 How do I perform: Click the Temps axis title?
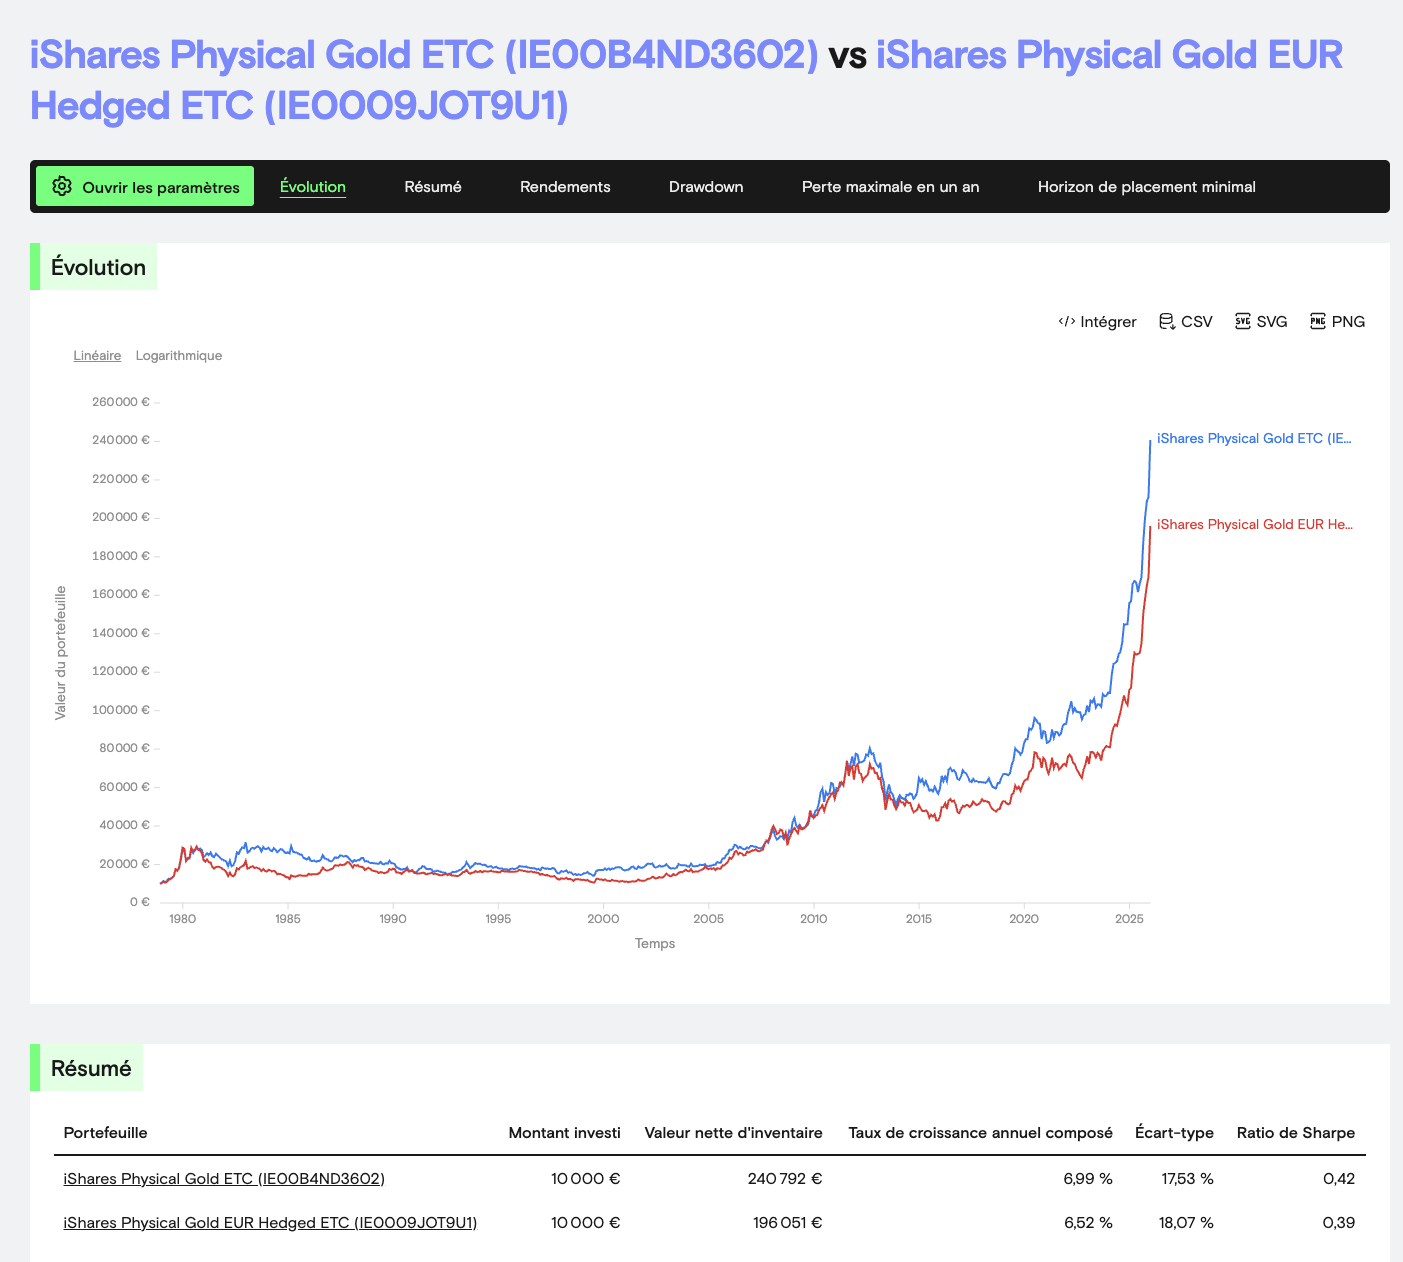point(655,943)
